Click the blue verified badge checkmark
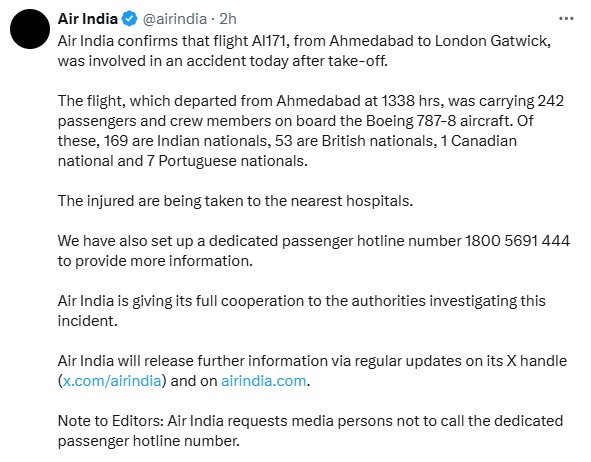Image resolution: width=591 pixels, height=462 pixels. (129, 18)
